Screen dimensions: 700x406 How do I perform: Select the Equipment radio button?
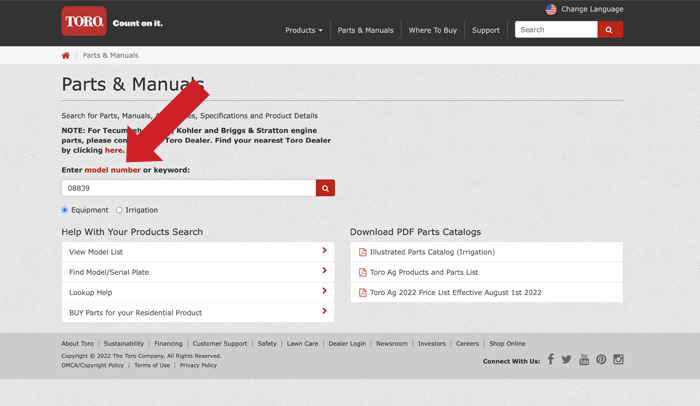[65, 210]
